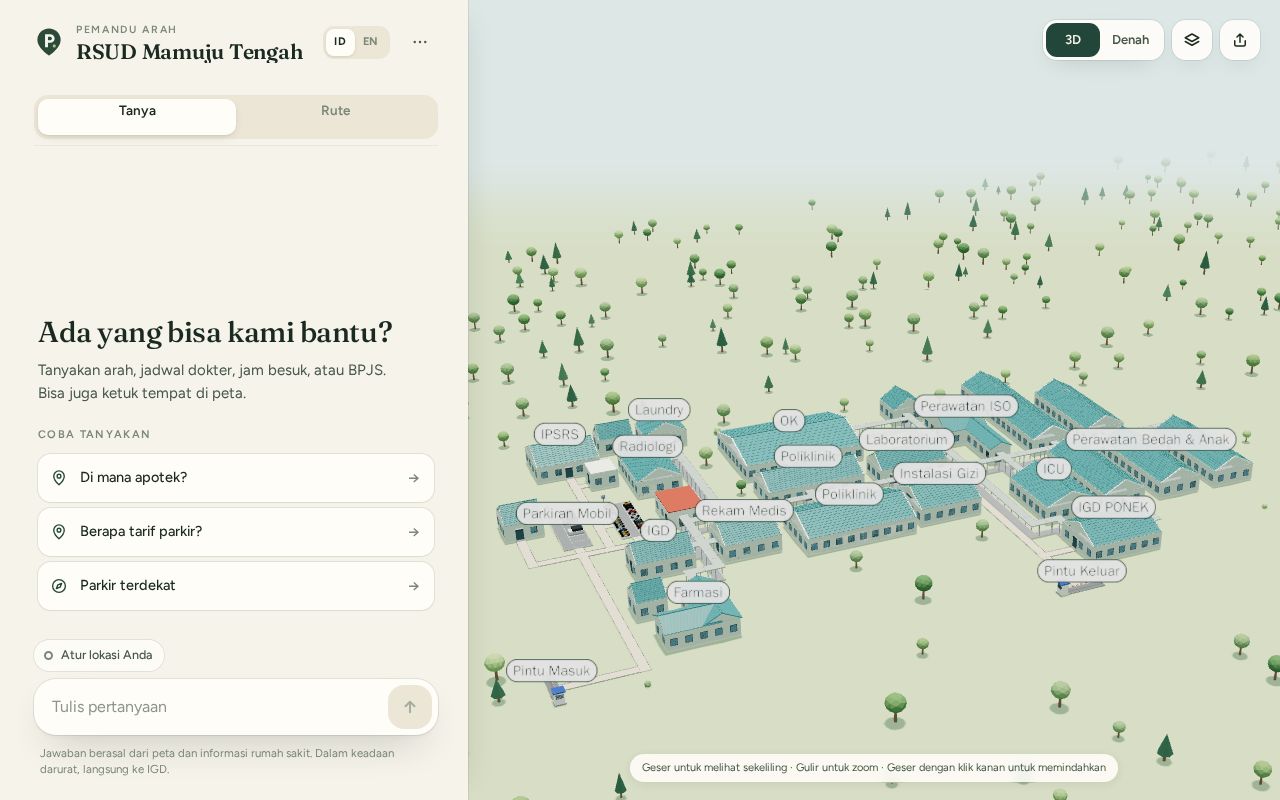Screen dimensions: 1280x800
Task: Send the question with arrow button
Action: coord(410,707)
